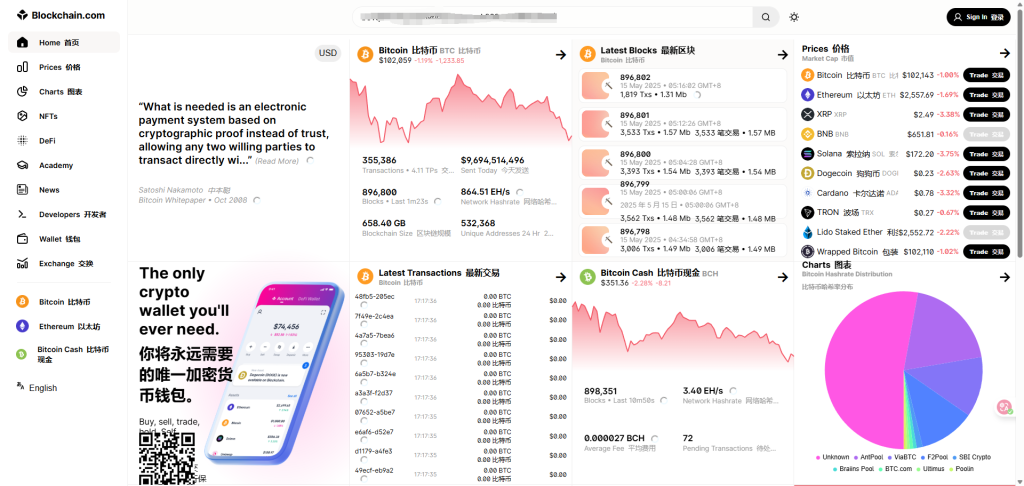1024x486 pixels.
Task: Click the Wallet icon in sidebar
Action: click(x=22, y=238)
